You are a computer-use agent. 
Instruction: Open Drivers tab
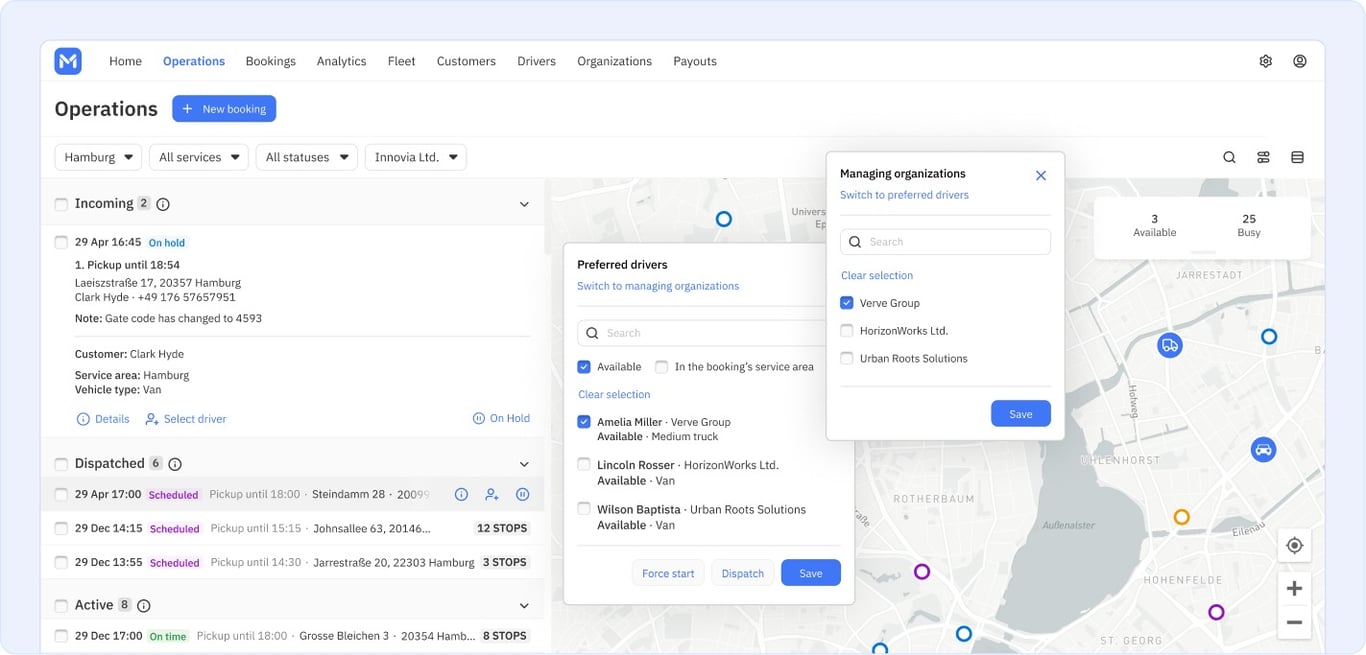[536, 61]
